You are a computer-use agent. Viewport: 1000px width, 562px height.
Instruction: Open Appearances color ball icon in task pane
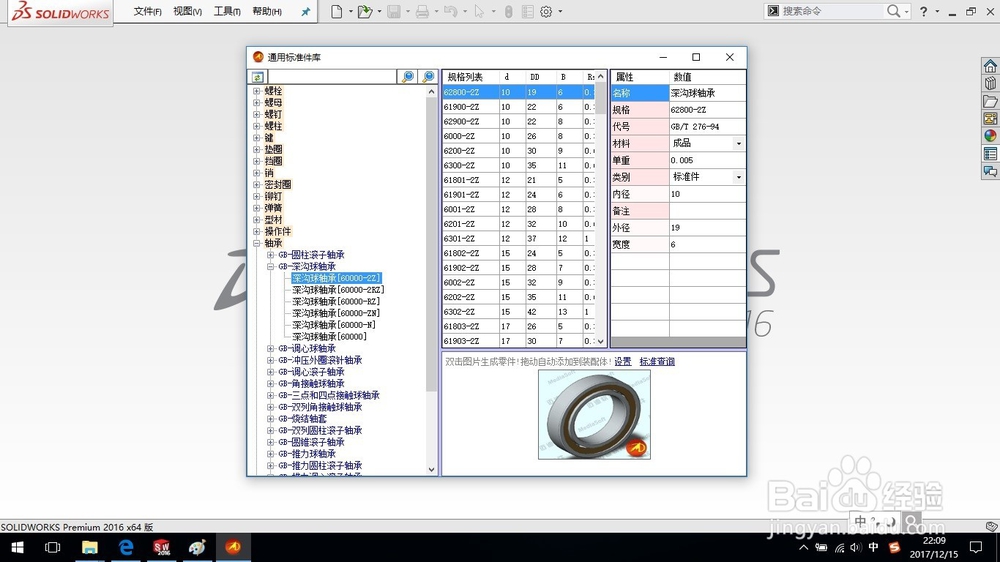tap(990, 136)
